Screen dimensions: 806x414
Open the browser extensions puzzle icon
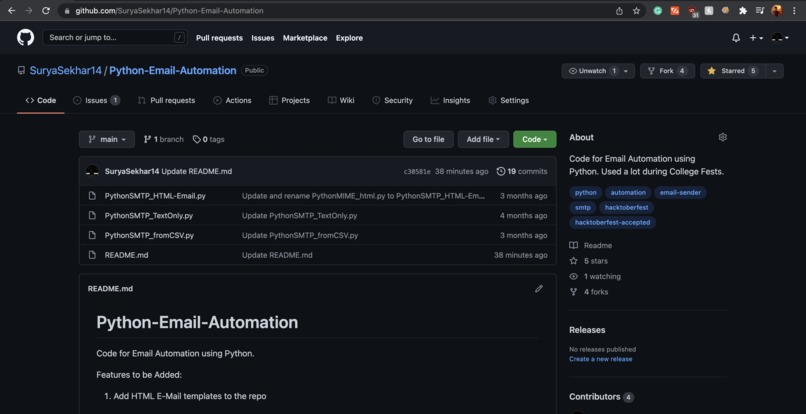[x=743, y=10]
